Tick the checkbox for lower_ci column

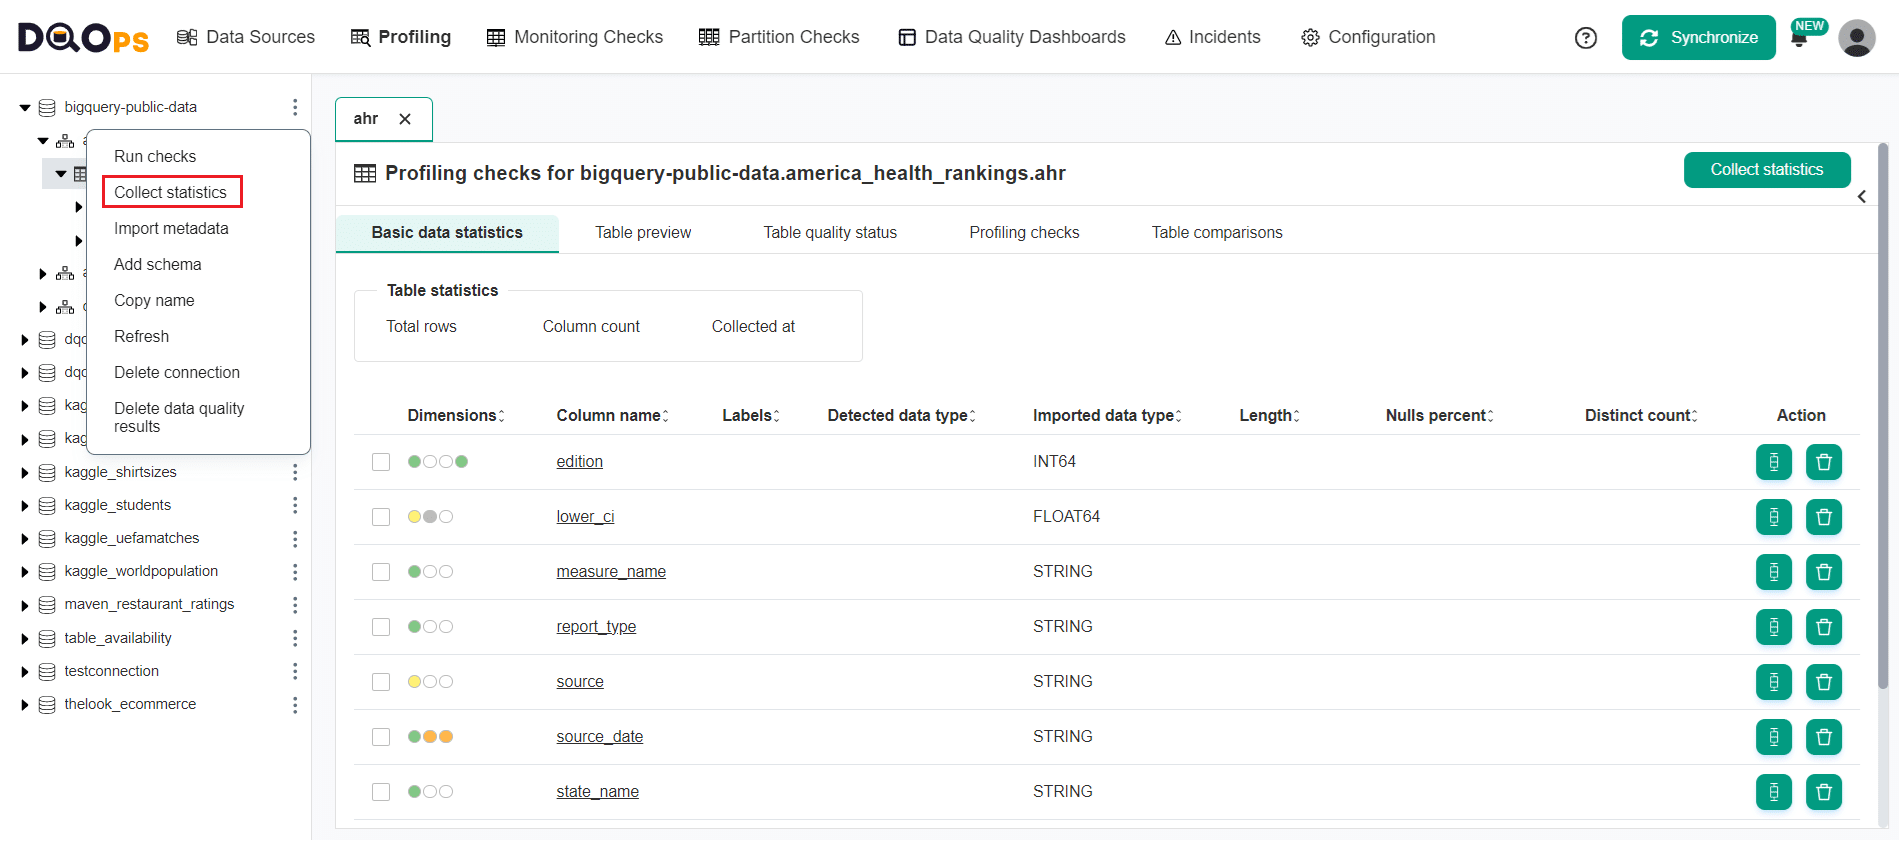[381, 517]
